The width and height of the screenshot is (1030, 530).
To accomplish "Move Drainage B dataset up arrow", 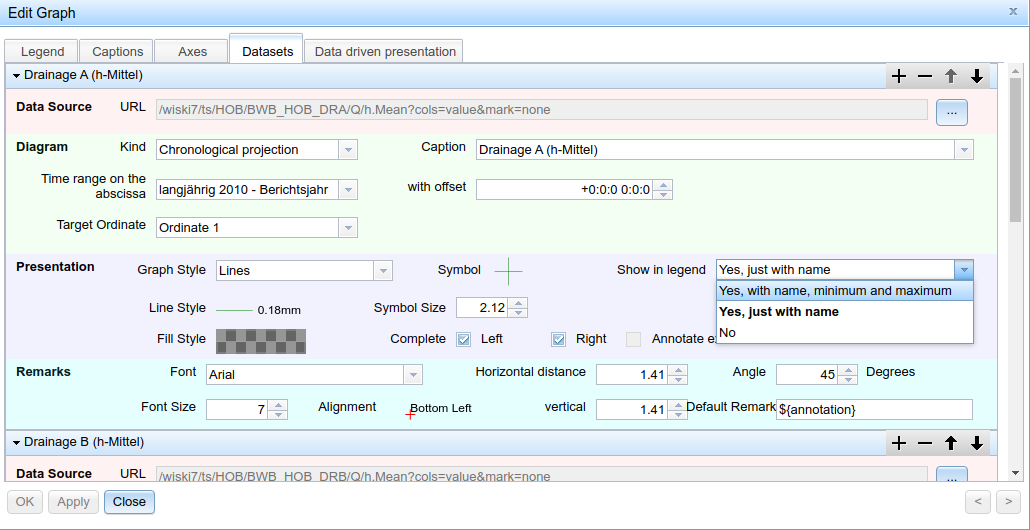I will pos(951,443).
